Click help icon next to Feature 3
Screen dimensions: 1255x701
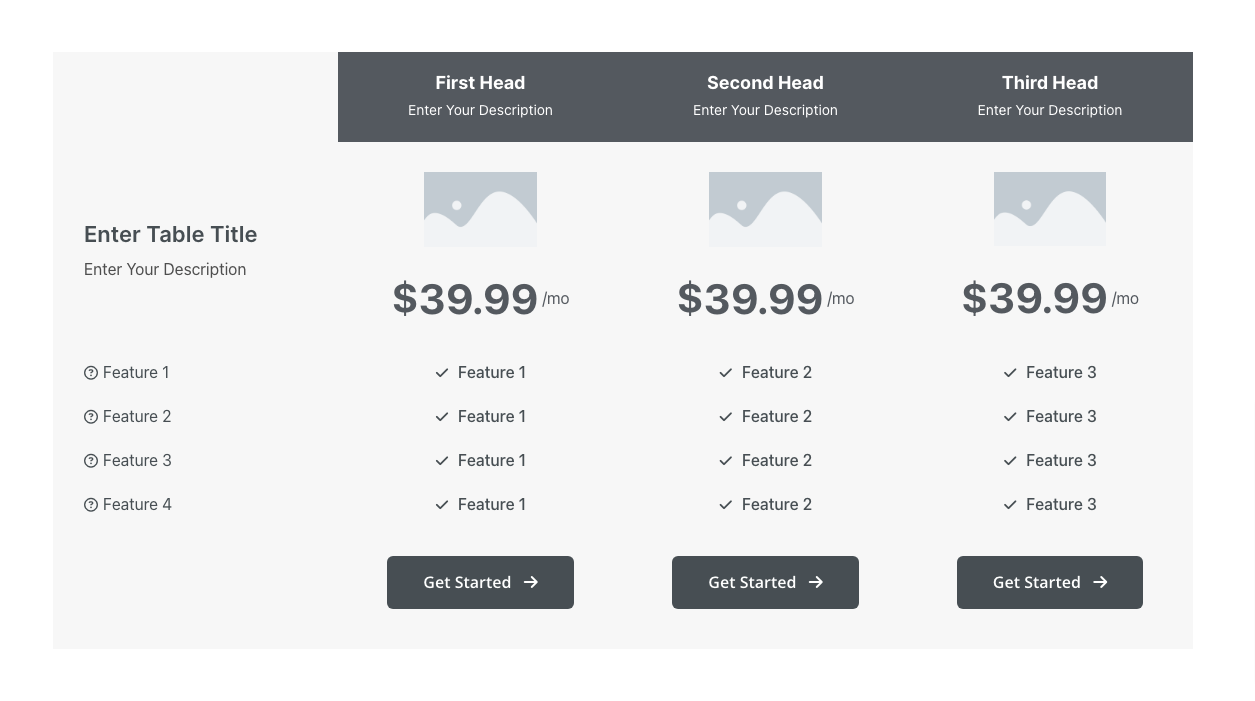(x=91, y=461)
